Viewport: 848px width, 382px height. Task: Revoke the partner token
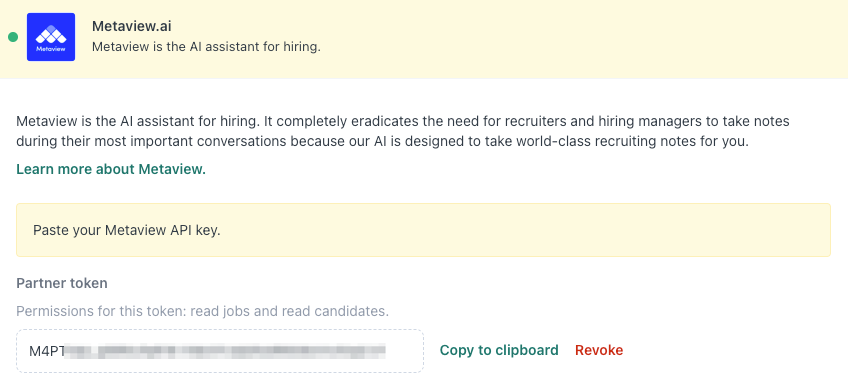[x=599, y=350]
